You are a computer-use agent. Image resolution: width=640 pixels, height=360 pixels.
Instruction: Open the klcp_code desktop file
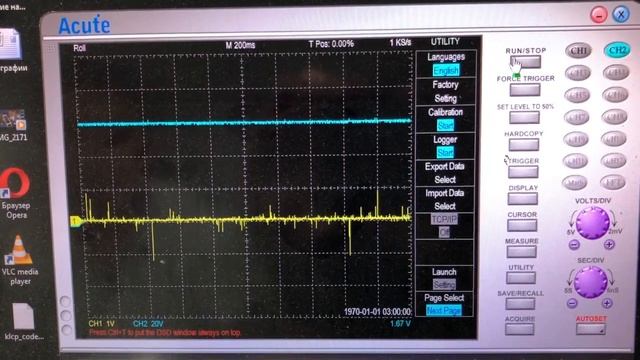(23, 322)
